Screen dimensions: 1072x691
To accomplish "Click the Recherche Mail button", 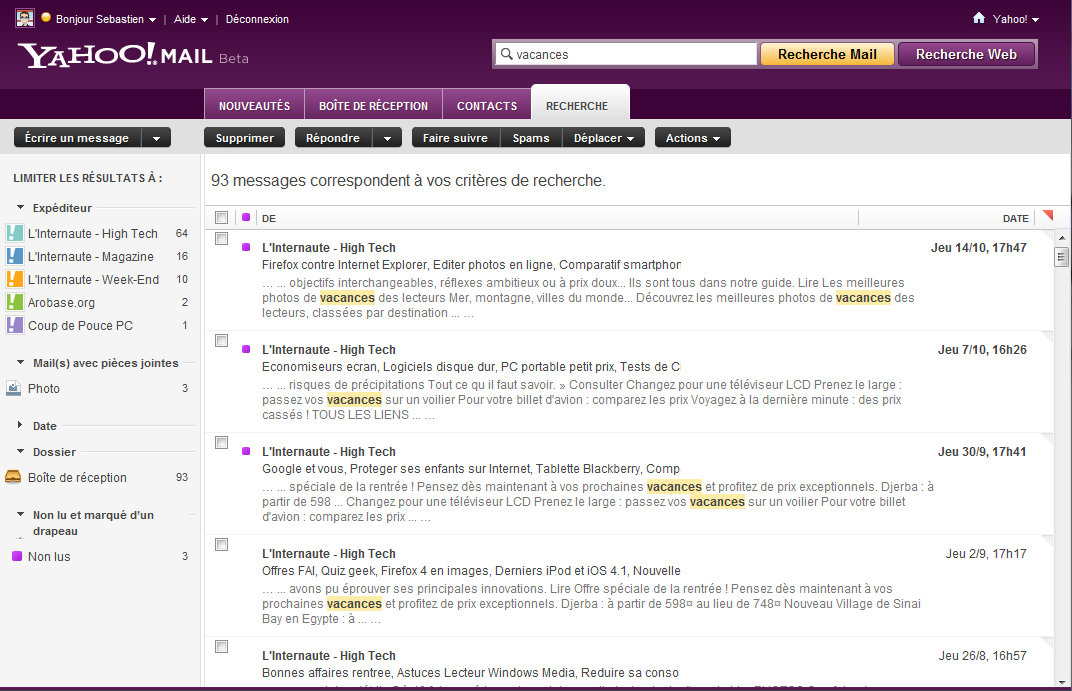I will [x=827, y=54].
